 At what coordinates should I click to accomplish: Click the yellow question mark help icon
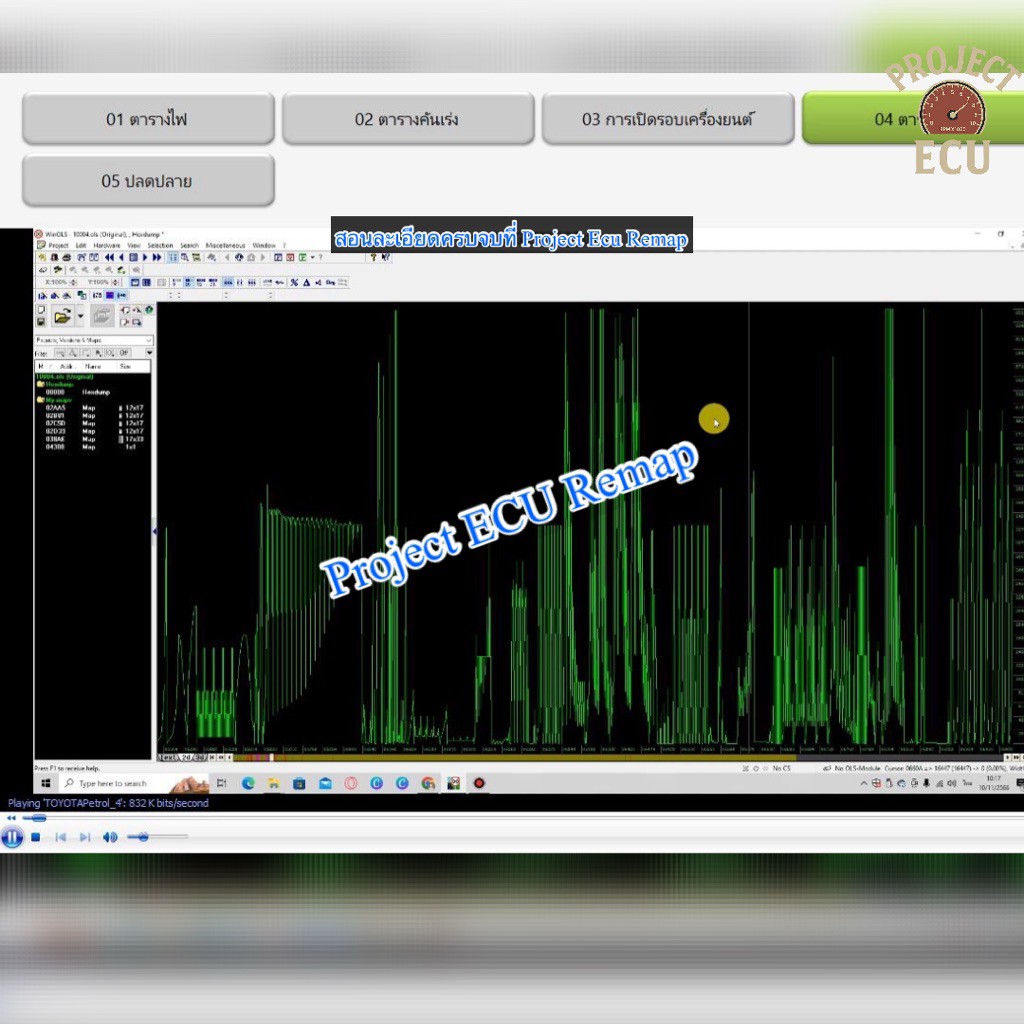click(374, 257)
